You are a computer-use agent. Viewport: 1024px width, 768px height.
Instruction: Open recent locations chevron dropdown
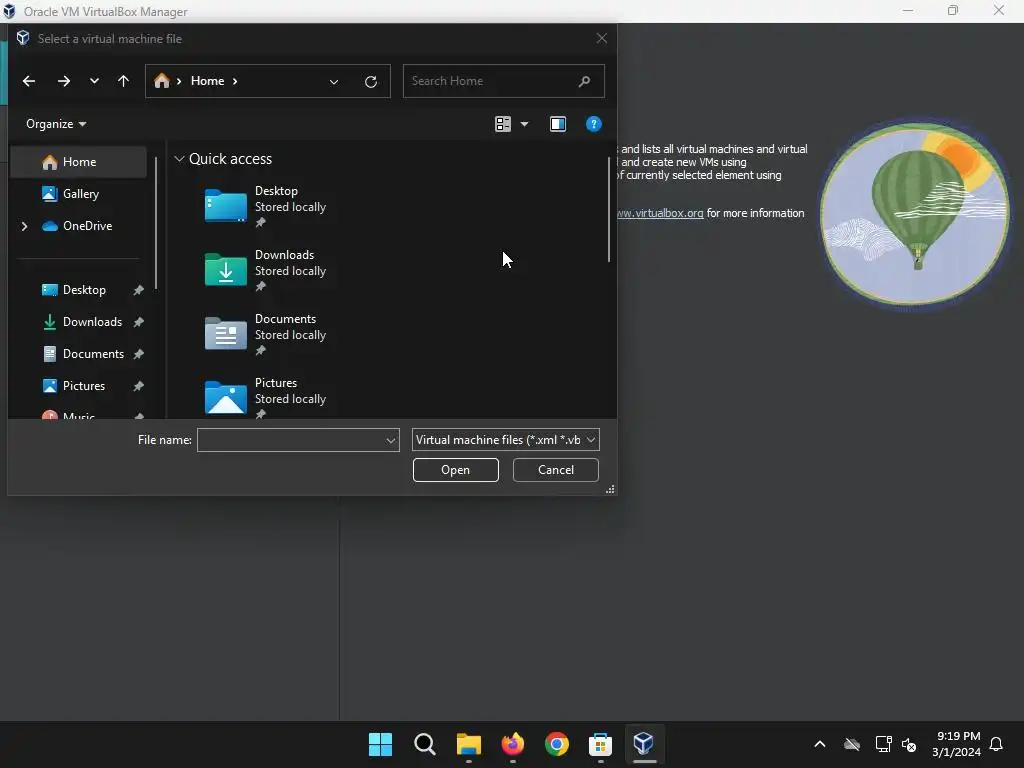(95, 81)
